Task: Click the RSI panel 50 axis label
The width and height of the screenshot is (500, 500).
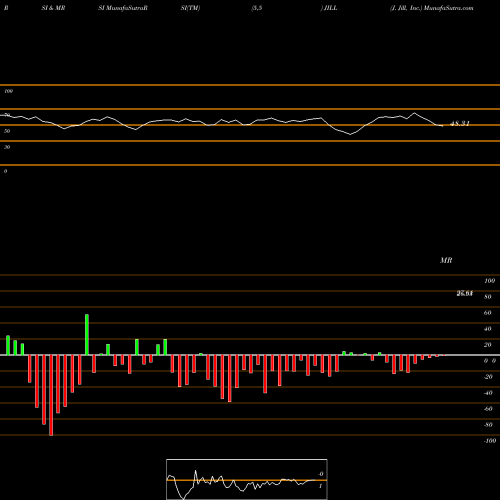Action: tap(7, 131)
